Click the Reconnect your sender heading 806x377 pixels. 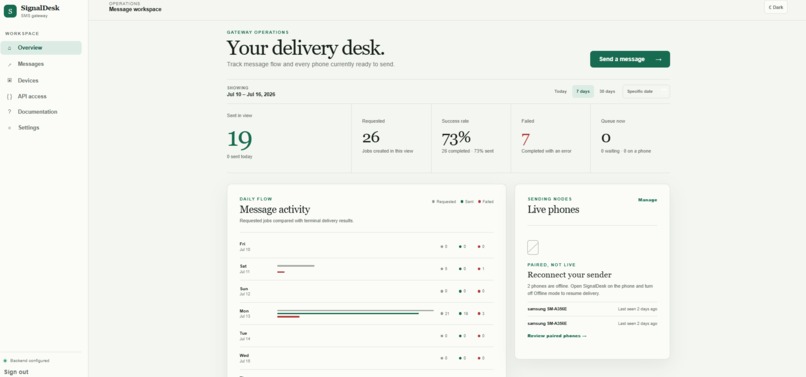(x=570, y=275)
